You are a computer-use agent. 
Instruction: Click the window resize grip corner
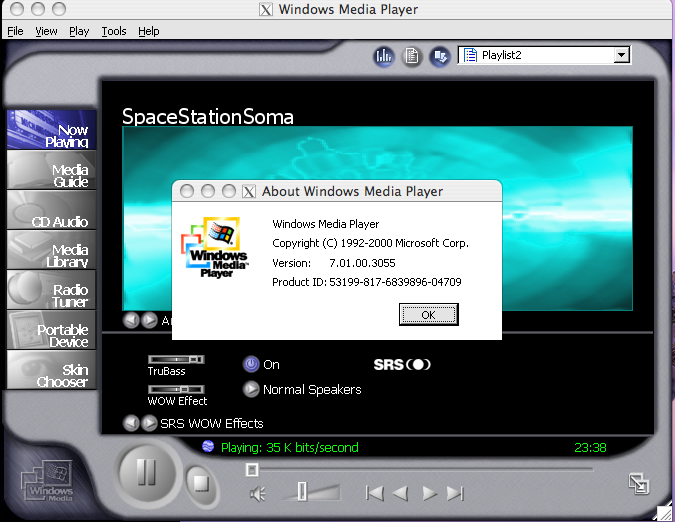[x=665, y=513]
